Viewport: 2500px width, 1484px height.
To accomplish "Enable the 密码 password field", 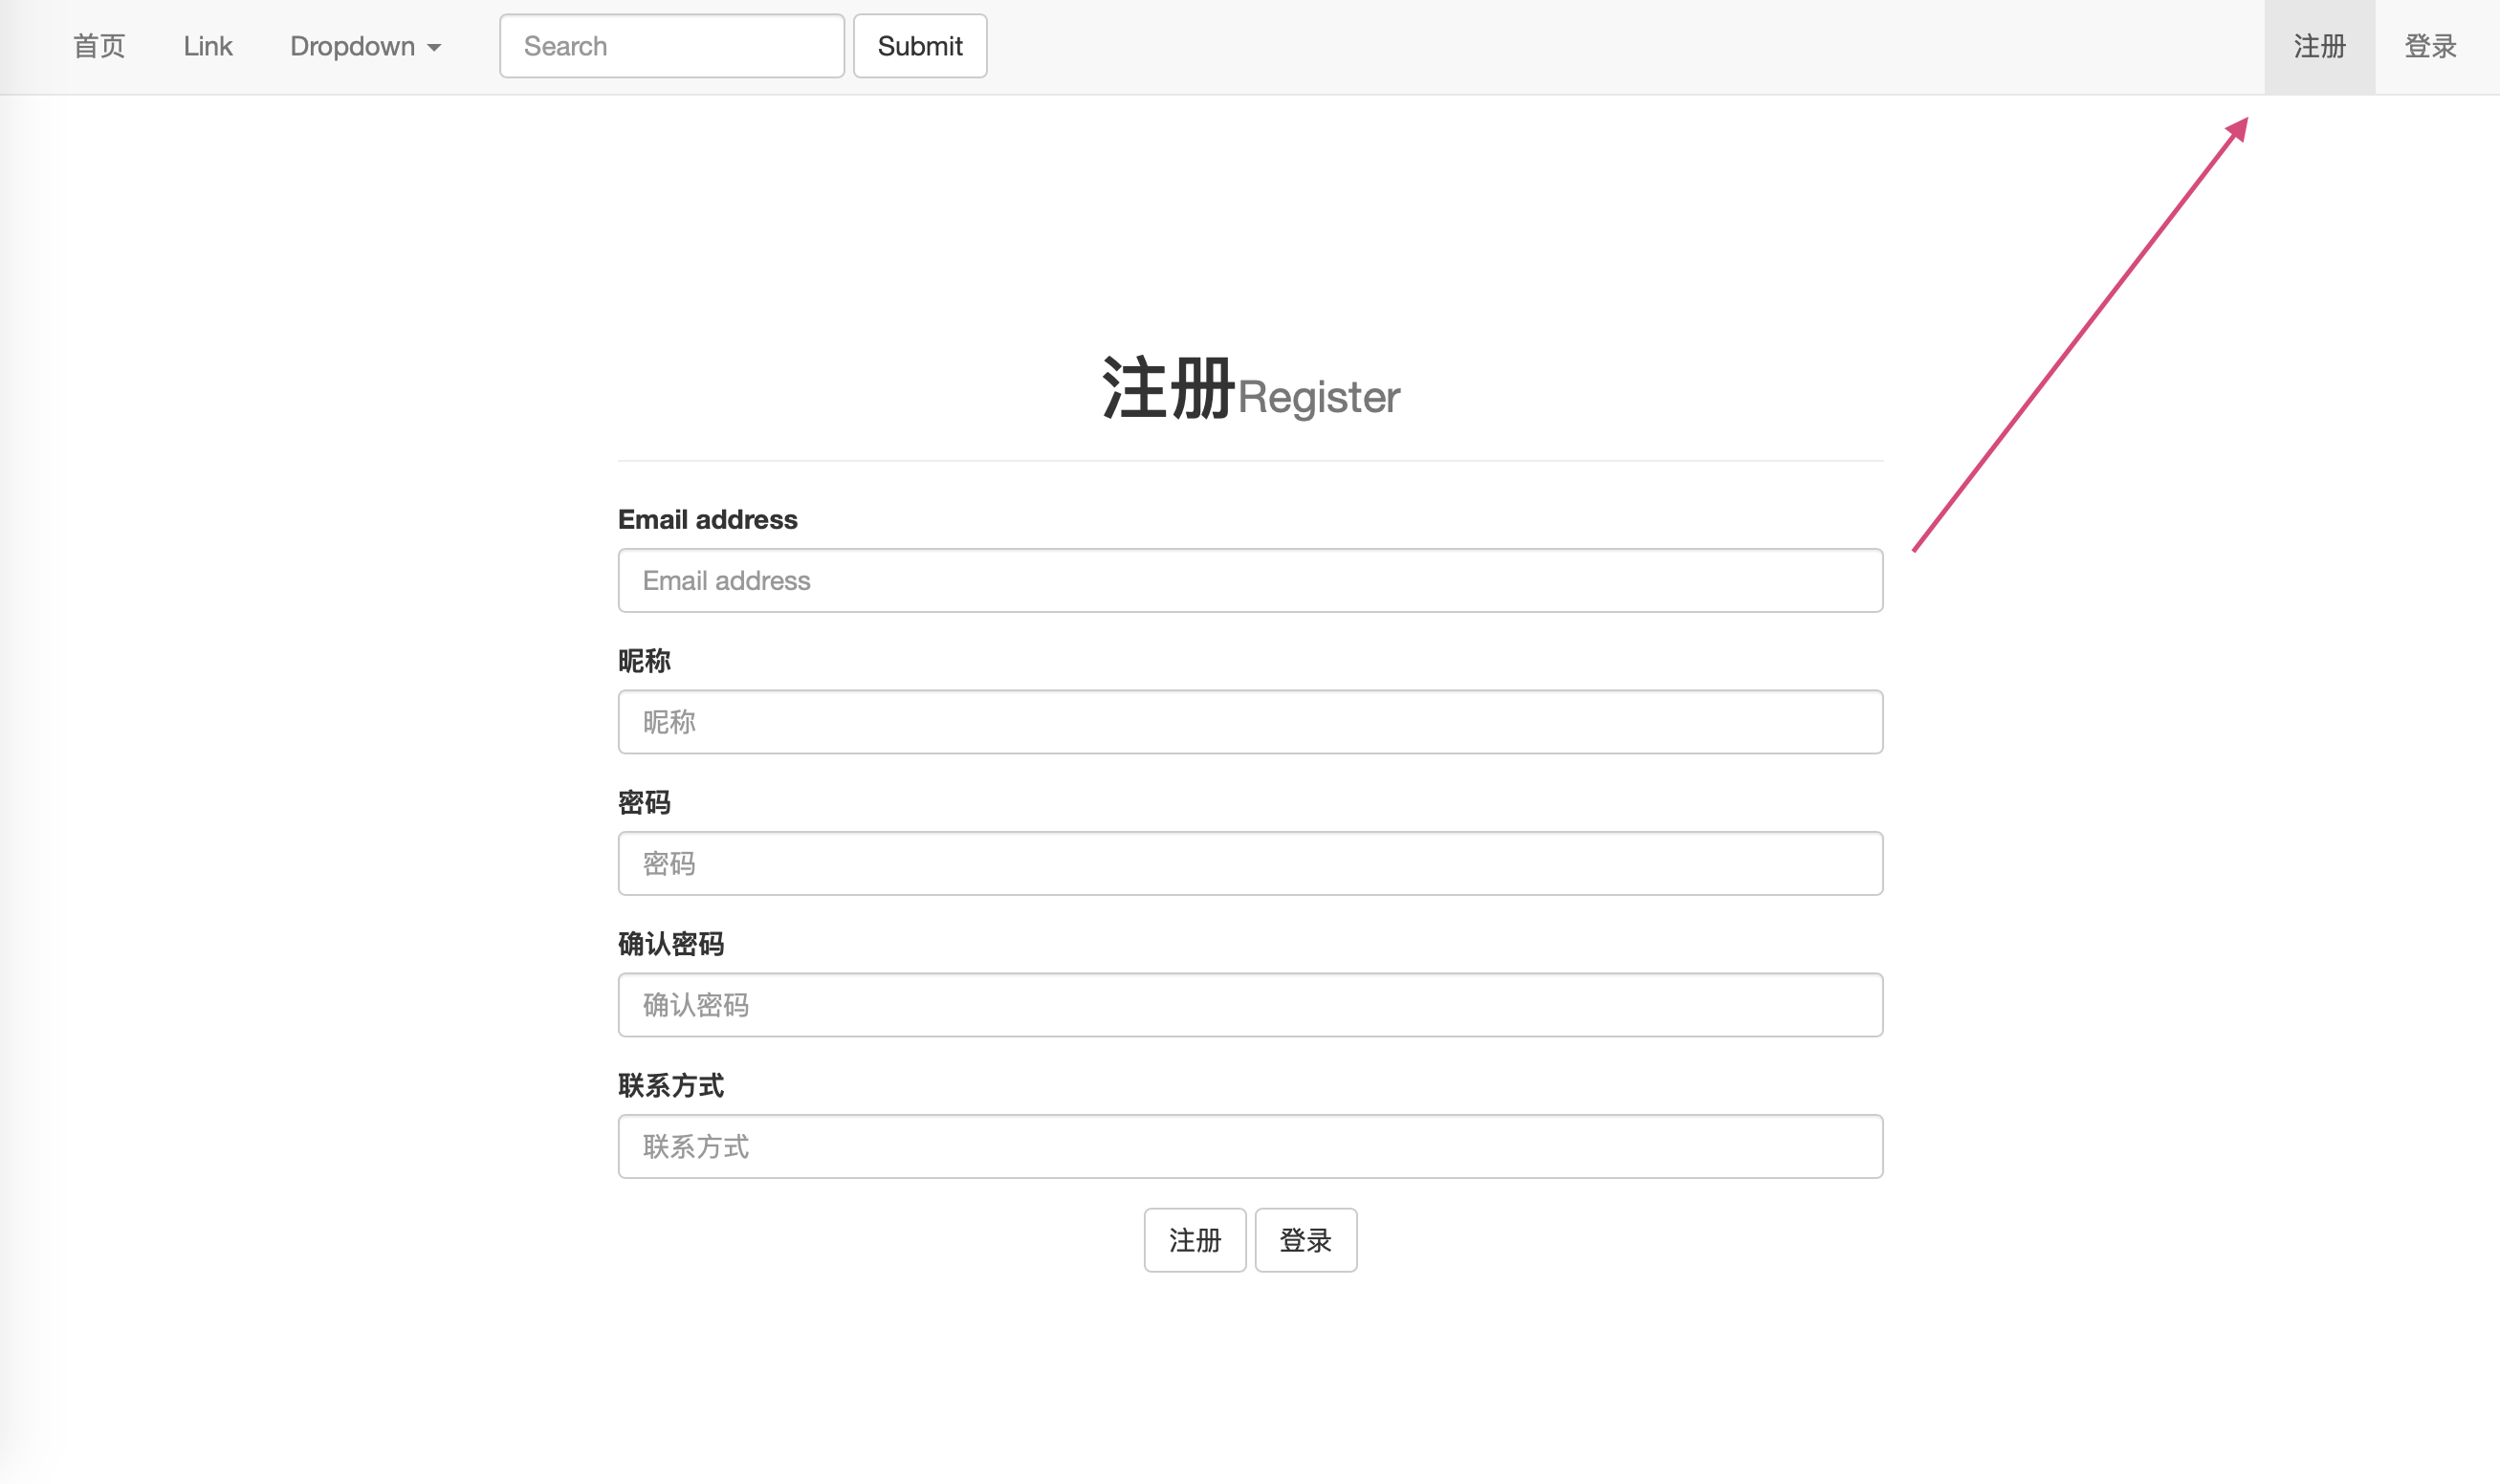I will click(x=1251, y=863).
